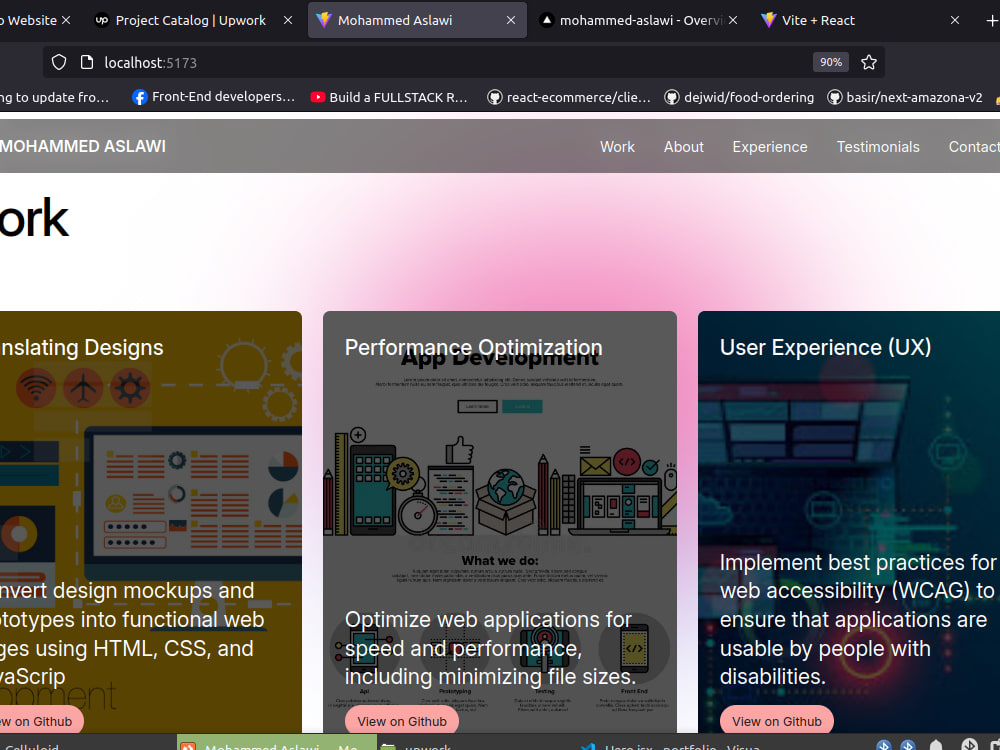Open a new browser tab
This screenshot has height=750, width=1000.
[x=992, y=20]
